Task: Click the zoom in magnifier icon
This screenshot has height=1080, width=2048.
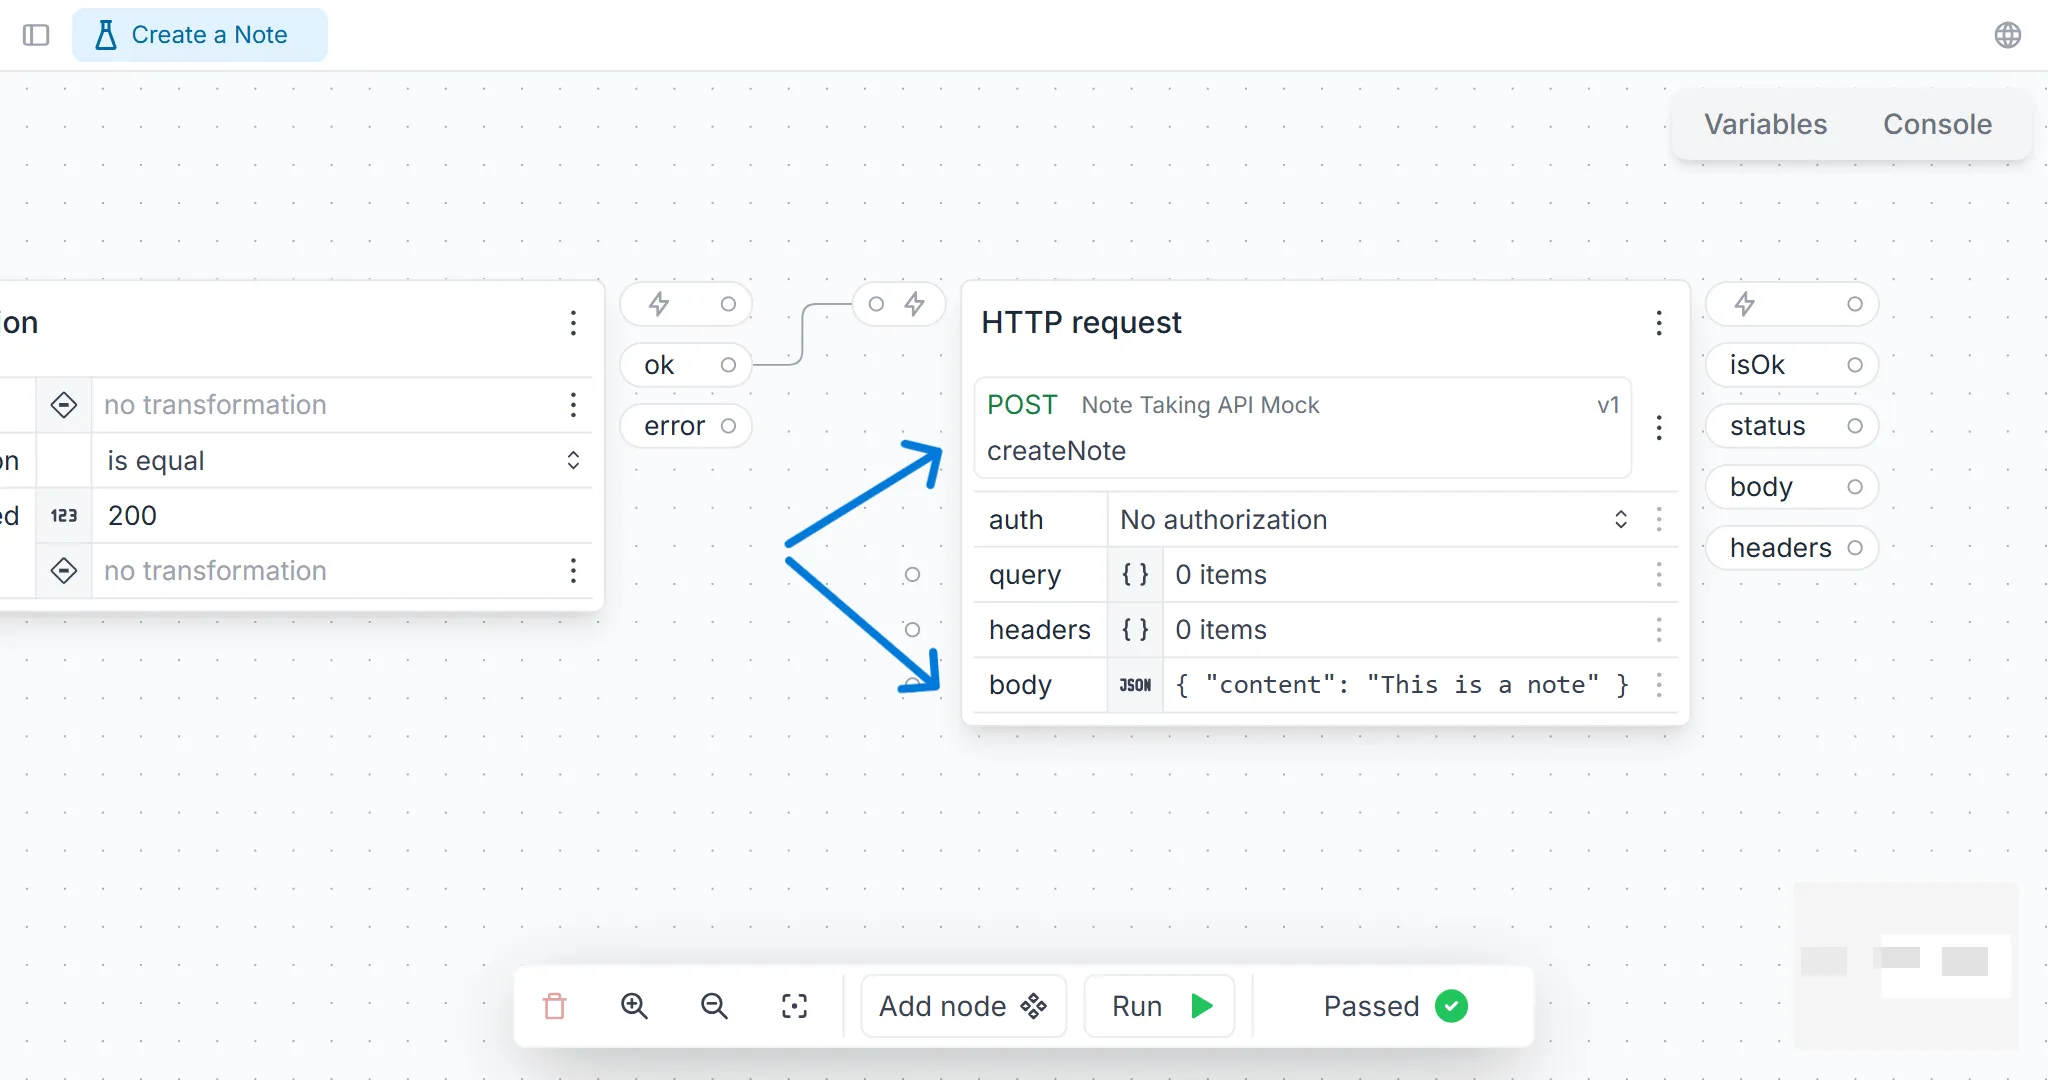Action: click(634, 1005)
